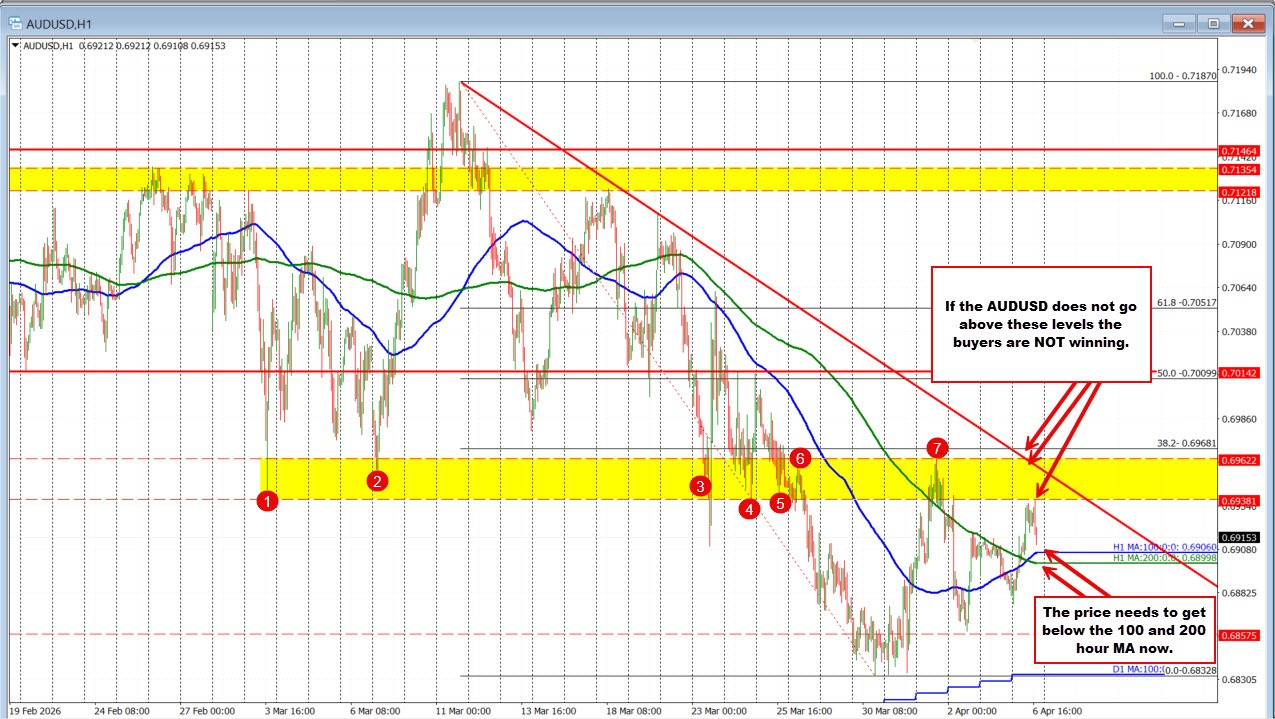Click the 'buyers are NOT winning' annotation box
Viewport: 1275px width, 719px height.
point(1041,324)
